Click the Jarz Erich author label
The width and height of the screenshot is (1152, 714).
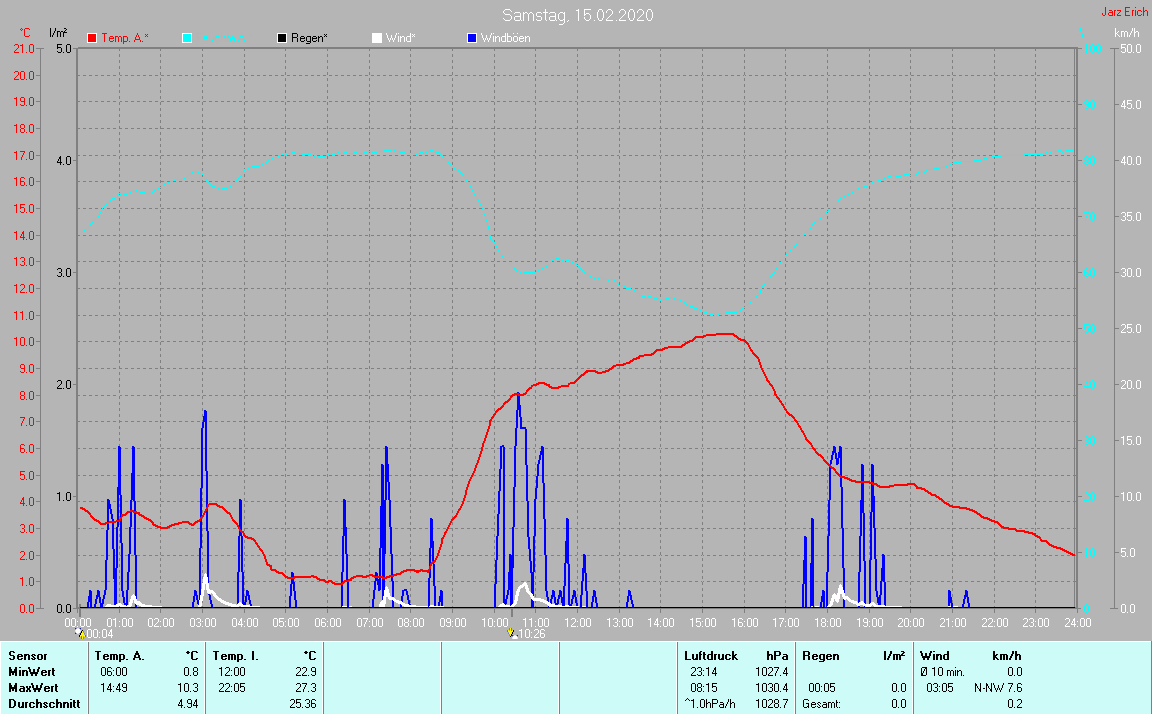tap(1124, 12)
